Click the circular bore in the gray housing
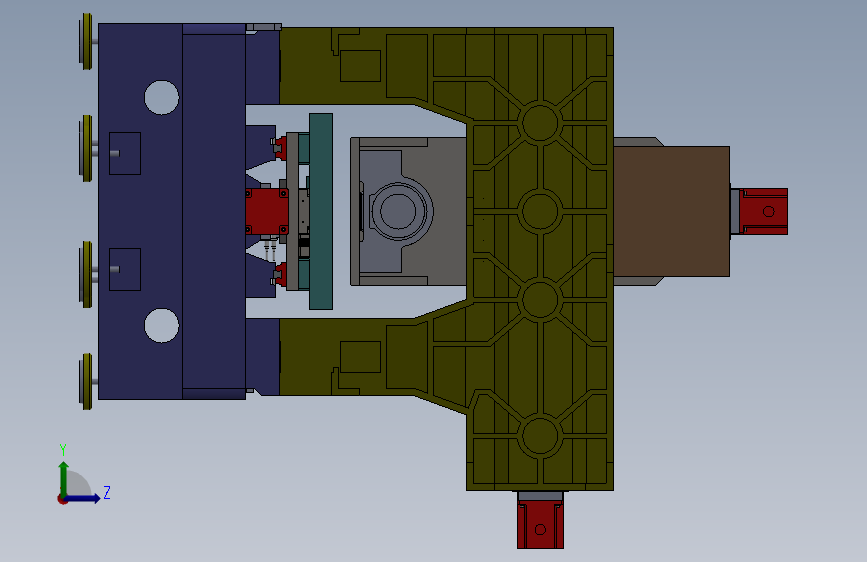The width and height of the screenshot is (867, 562). (x=398, y=211)
